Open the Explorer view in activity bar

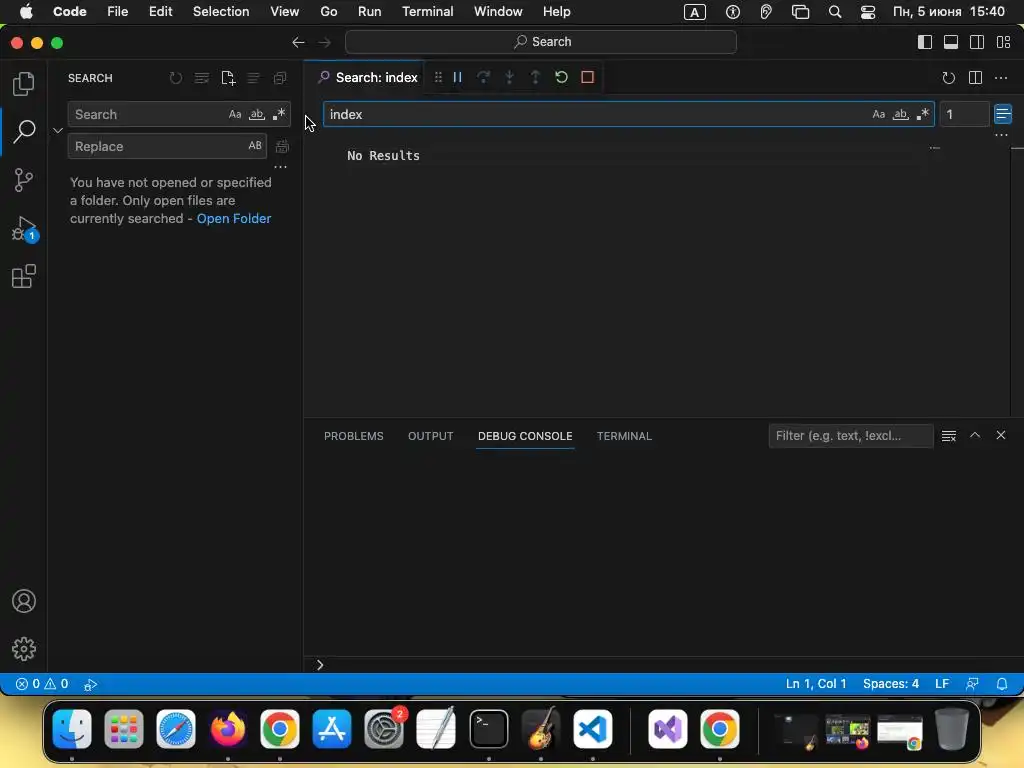(x=24, y=84)
